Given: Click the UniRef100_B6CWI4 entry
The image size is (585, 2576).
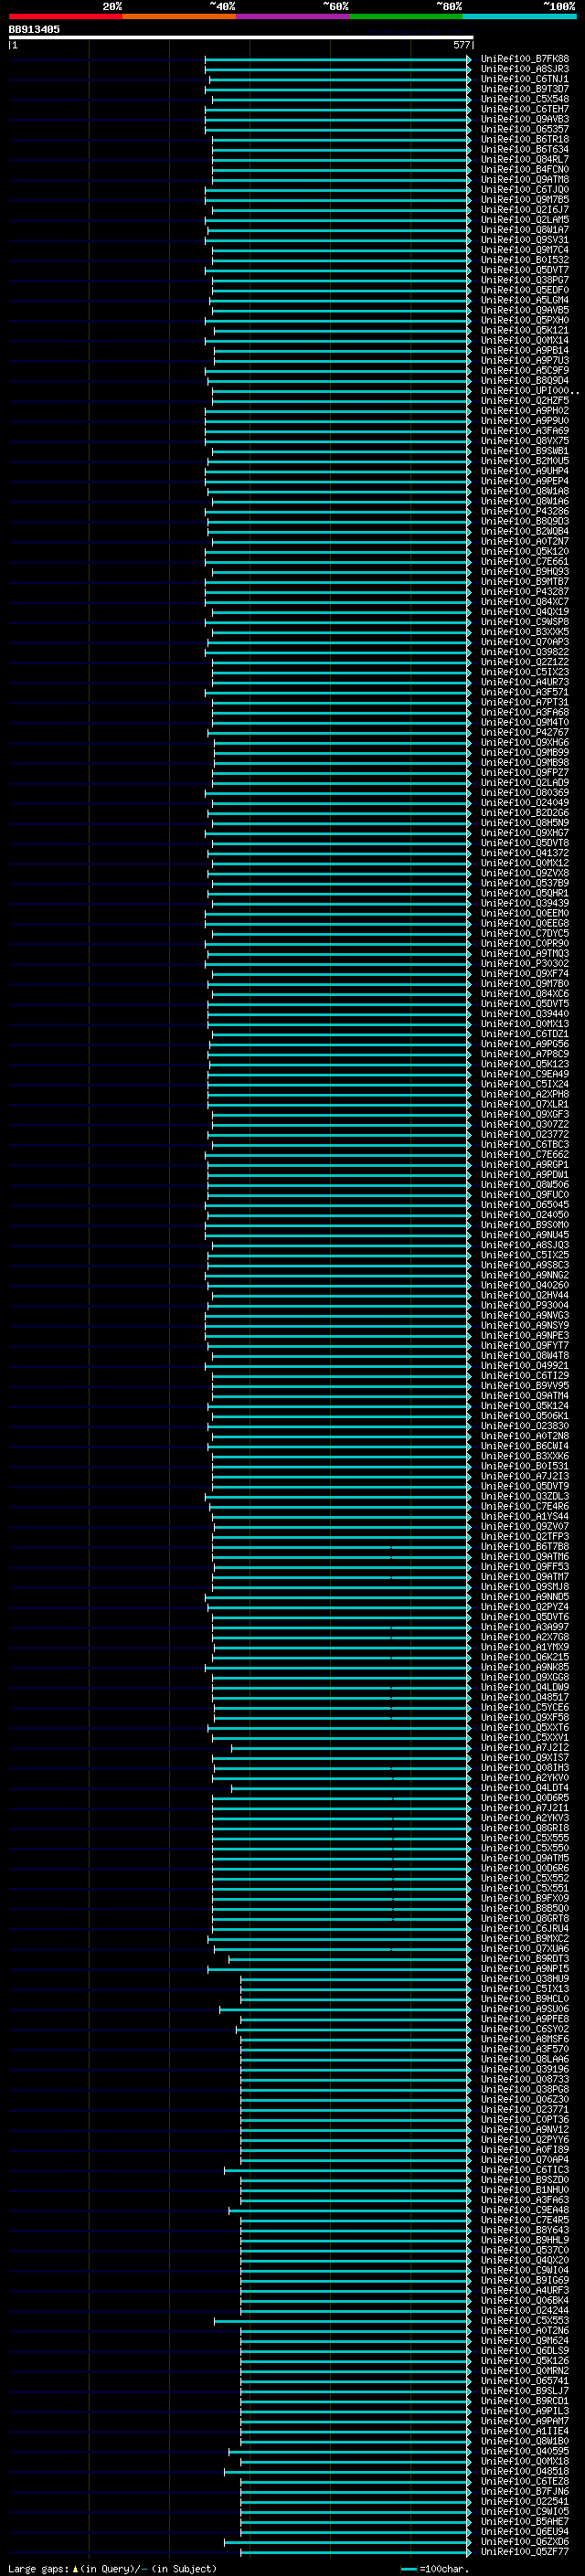Looking at the screenshot, I should [x=524, y=1445].
